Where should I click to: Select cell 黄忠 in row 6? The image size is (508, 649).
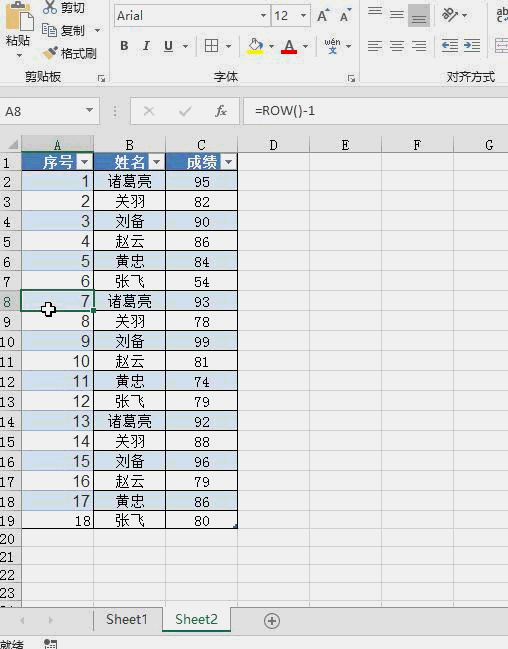(130, 262)
